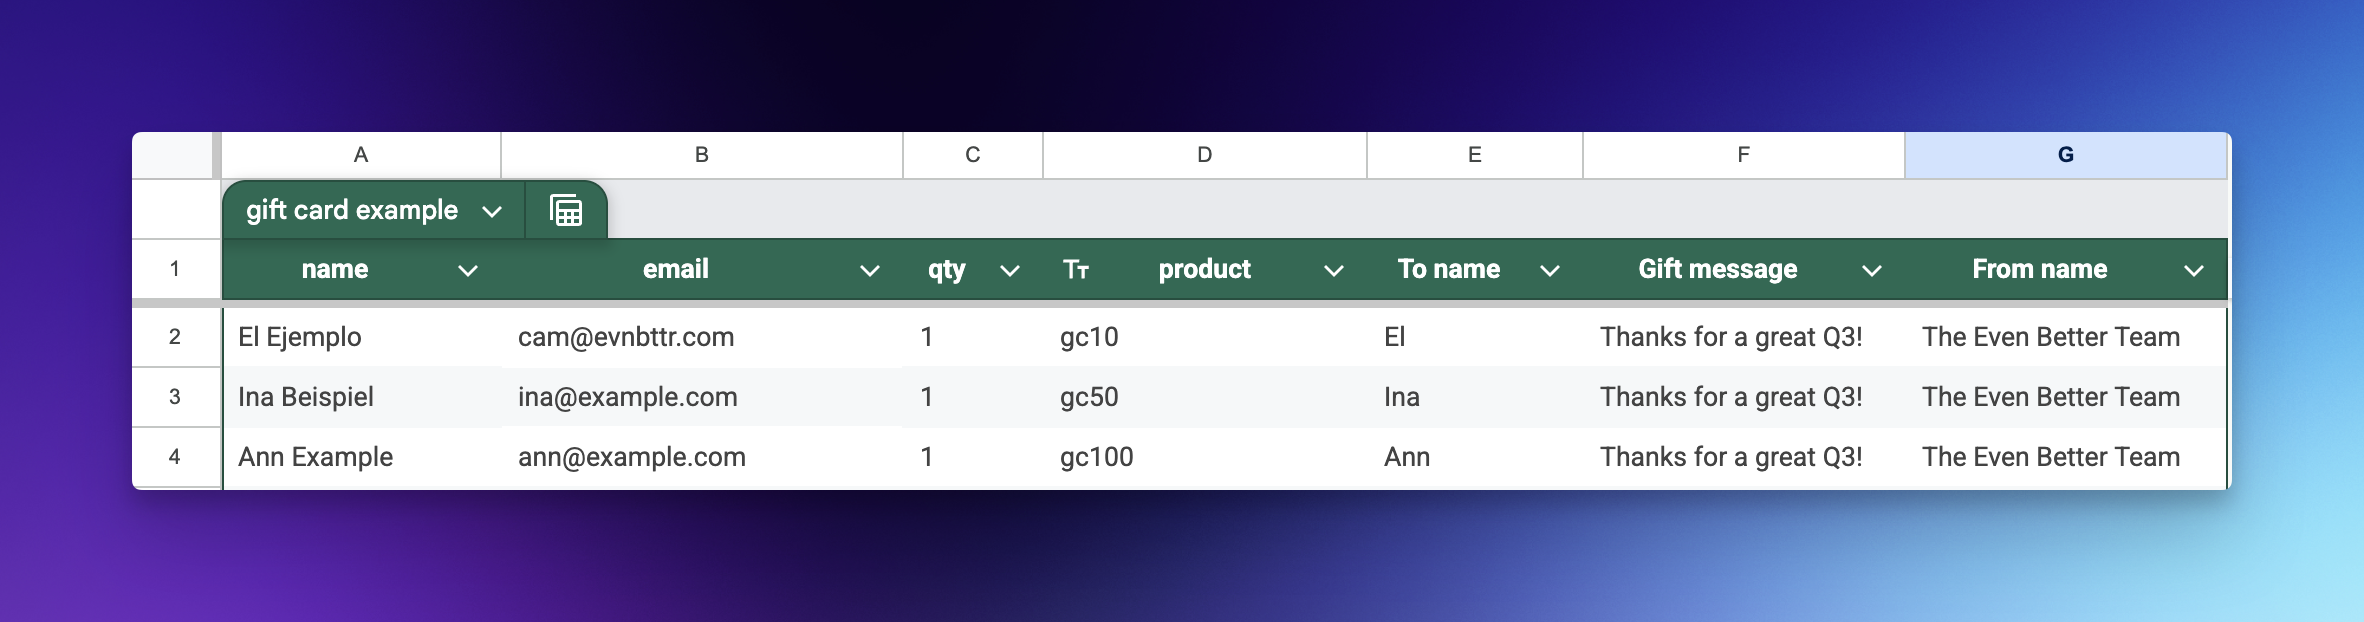
Task: Click the select-all corner box
Action: coord(172,155)
